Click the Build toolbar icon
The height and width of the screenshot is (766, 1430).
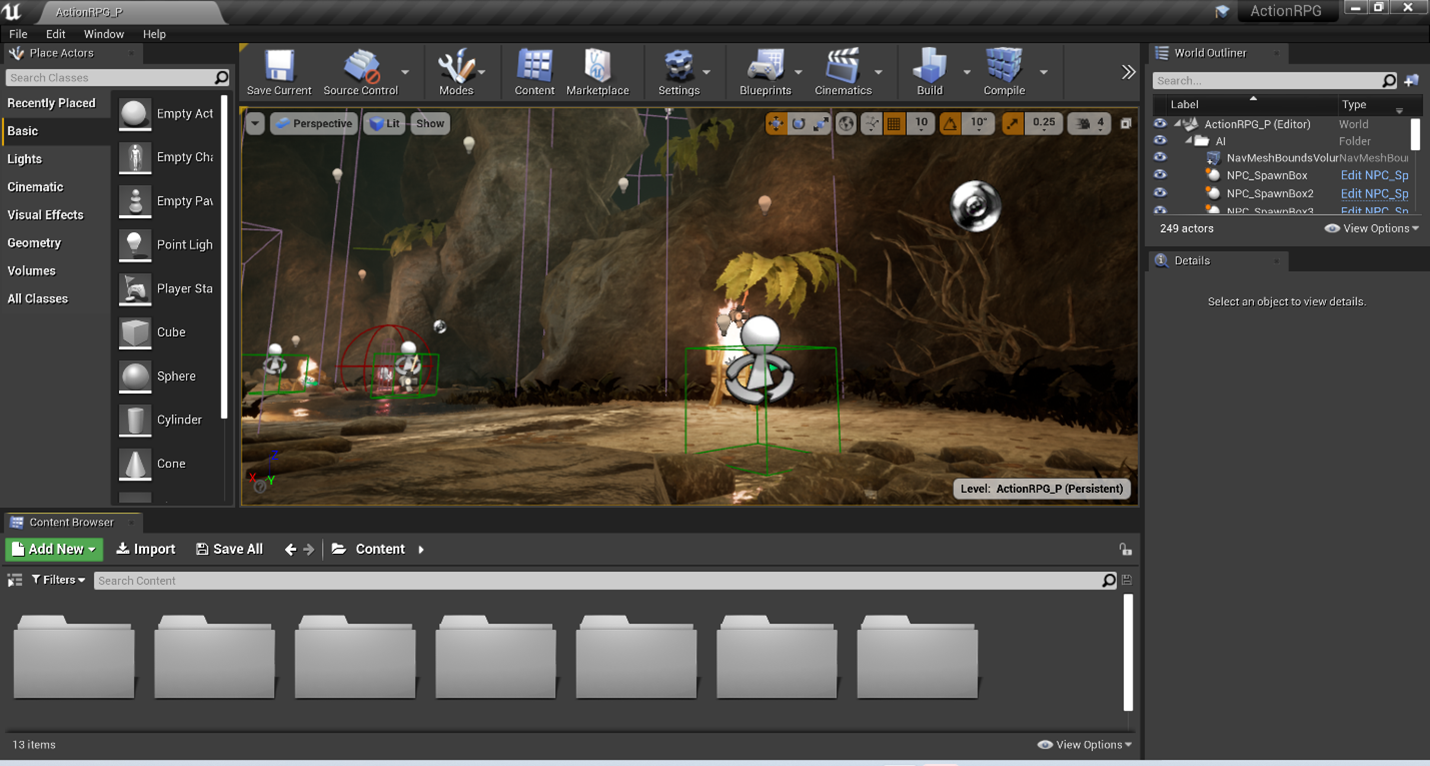point(929,72)
